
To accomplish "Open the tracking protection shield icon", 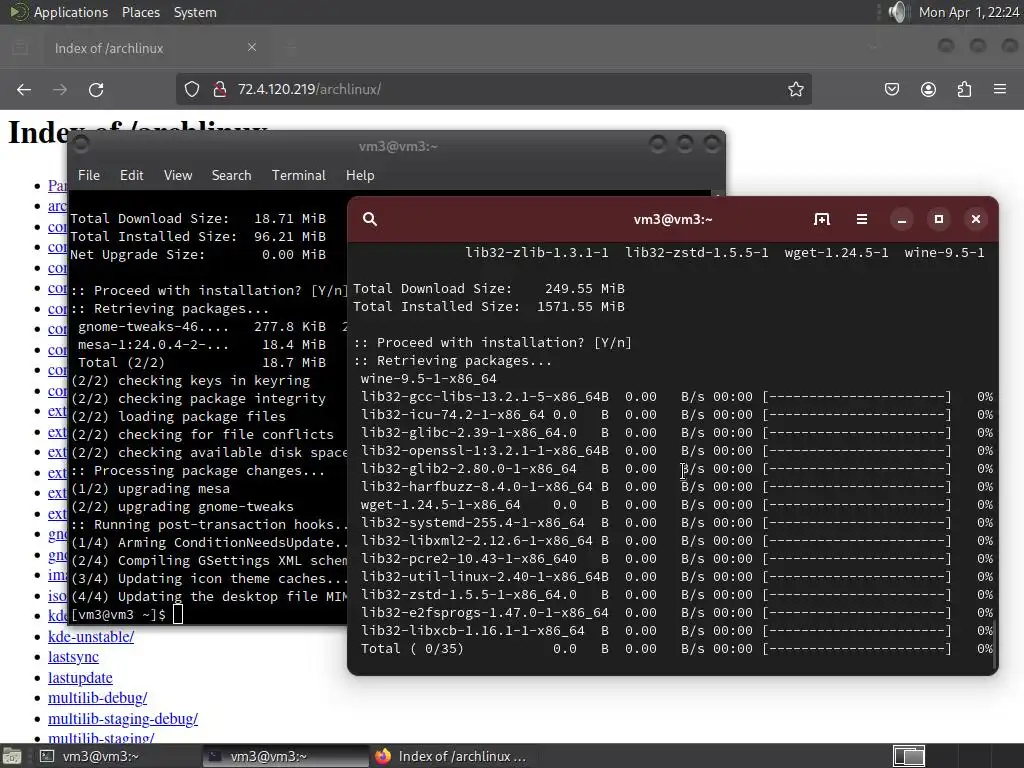I will (191, 89).
